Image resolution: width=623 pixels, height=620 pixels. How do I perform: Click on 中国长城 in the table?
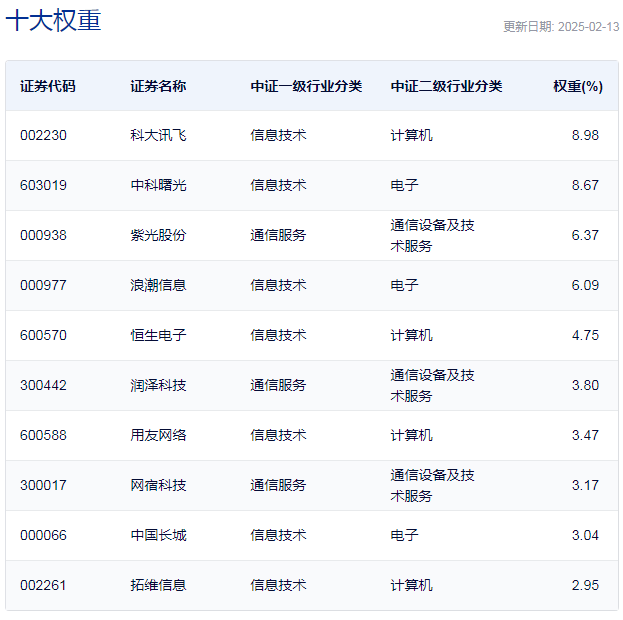point(158,535)
